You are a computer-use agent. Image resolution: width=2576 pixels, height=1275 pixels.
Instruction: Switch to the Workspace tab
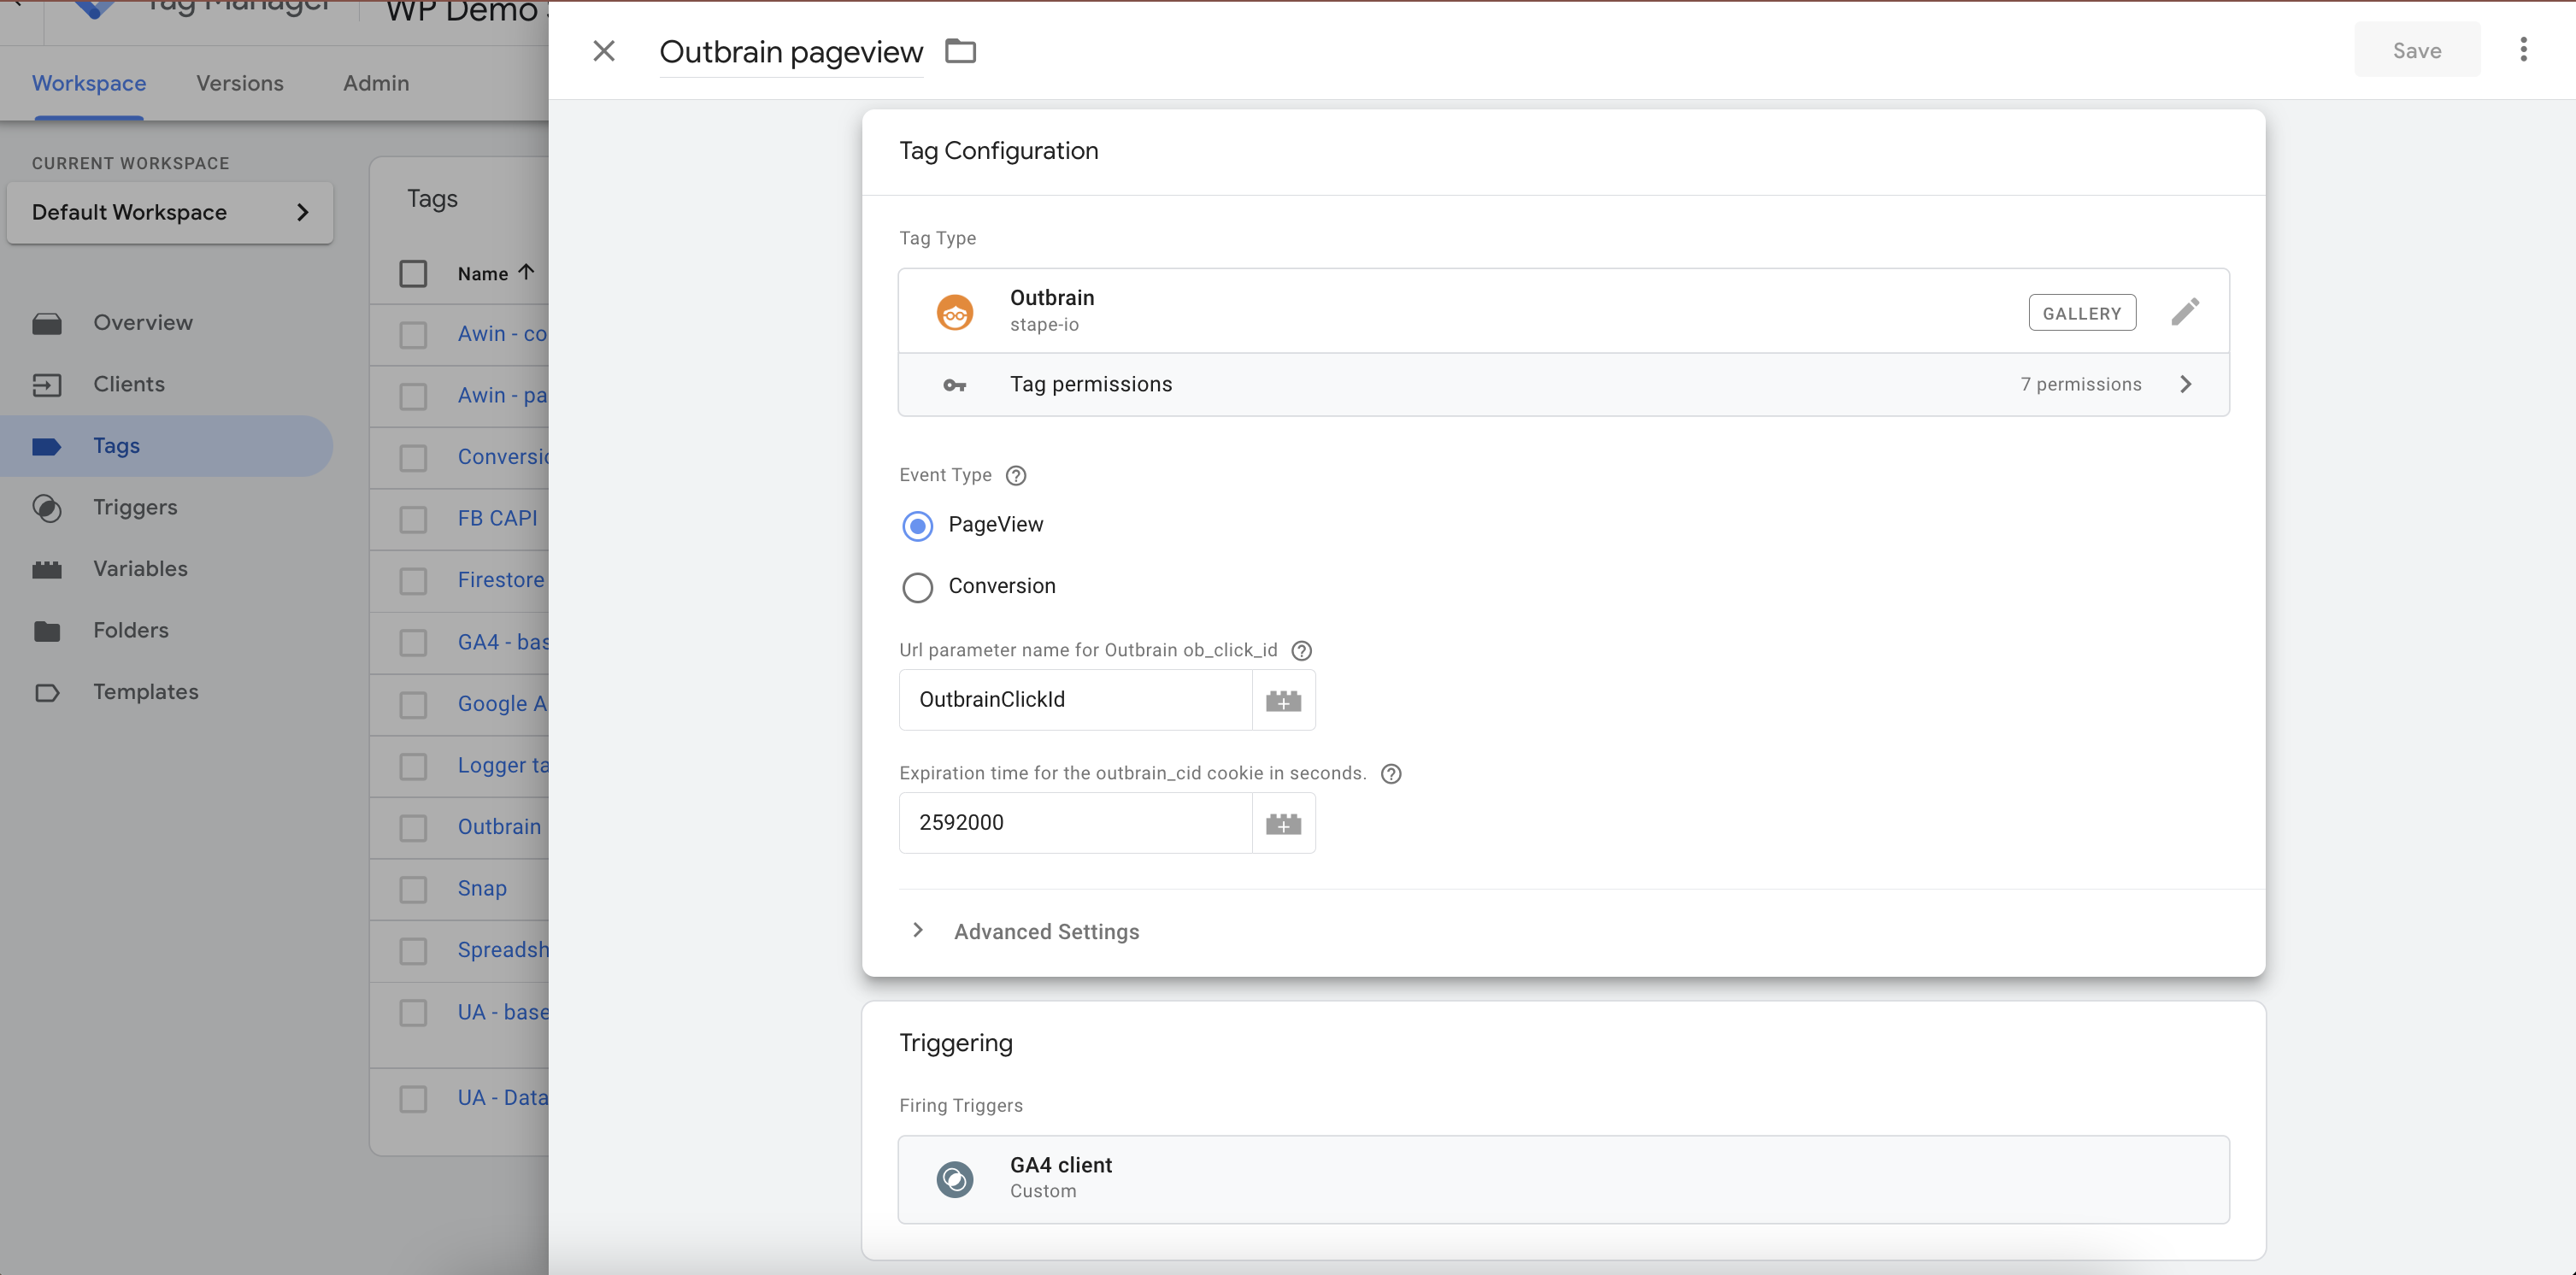pyautogui.click(x=89, y=83)
